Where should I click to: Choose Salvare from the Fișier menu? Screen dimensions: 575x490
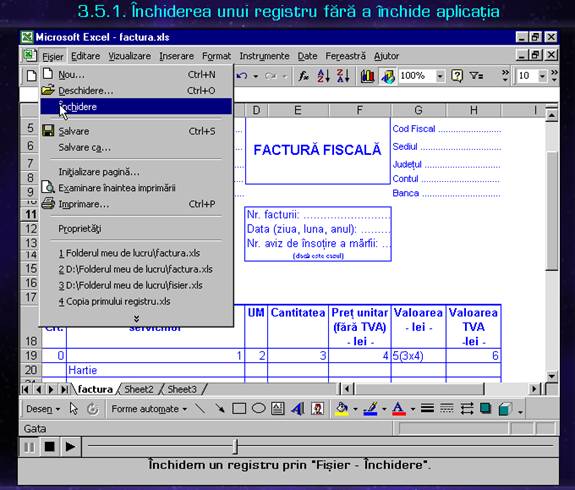coord(136,131)
